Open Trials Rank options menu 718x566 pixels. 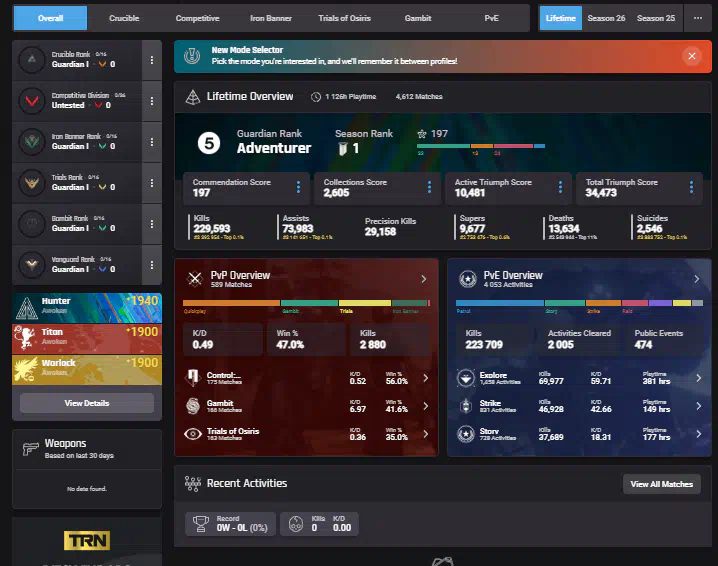152,183
